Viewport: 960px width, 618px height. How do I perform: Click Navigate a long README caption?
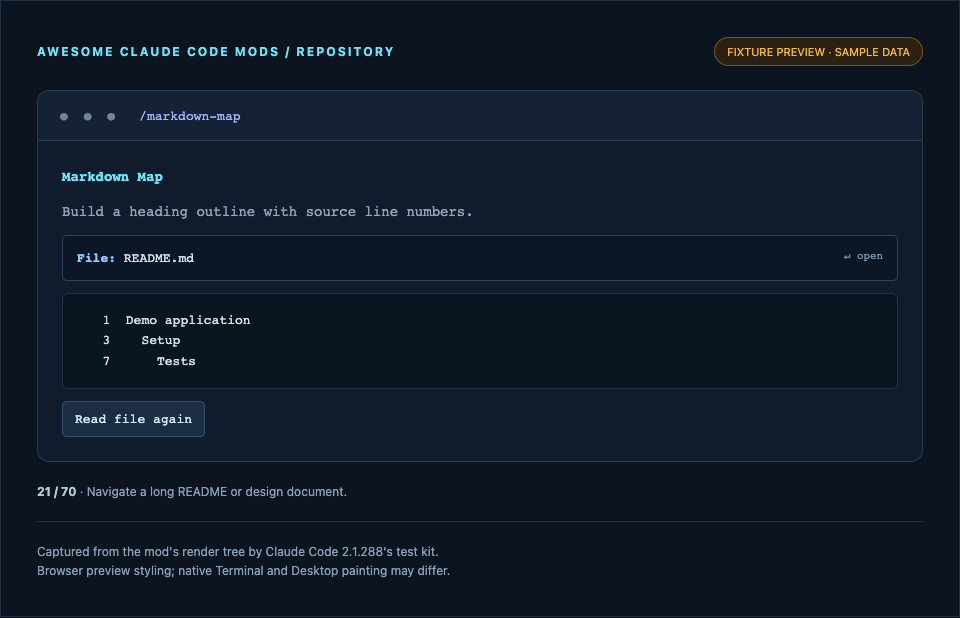coord(217,492)
